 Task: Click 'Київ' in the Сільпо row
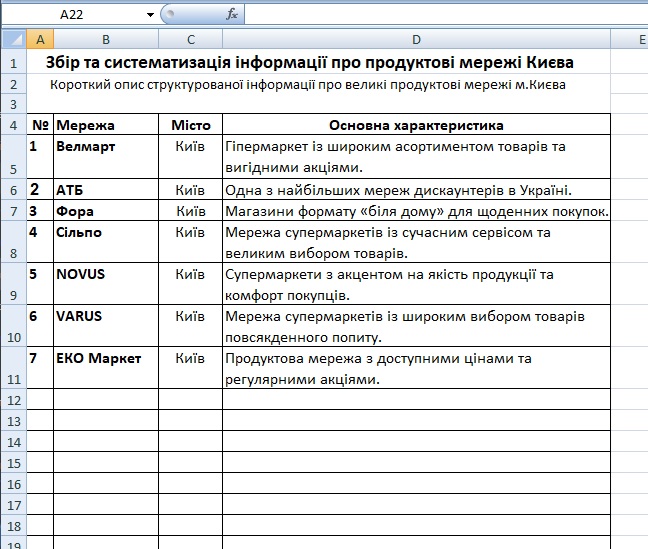tap(190, 232)
